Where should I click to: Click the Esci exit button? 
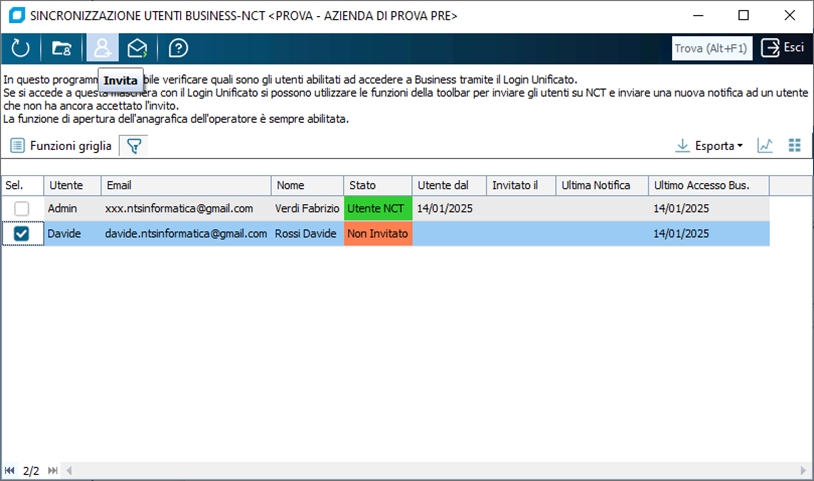782,48
